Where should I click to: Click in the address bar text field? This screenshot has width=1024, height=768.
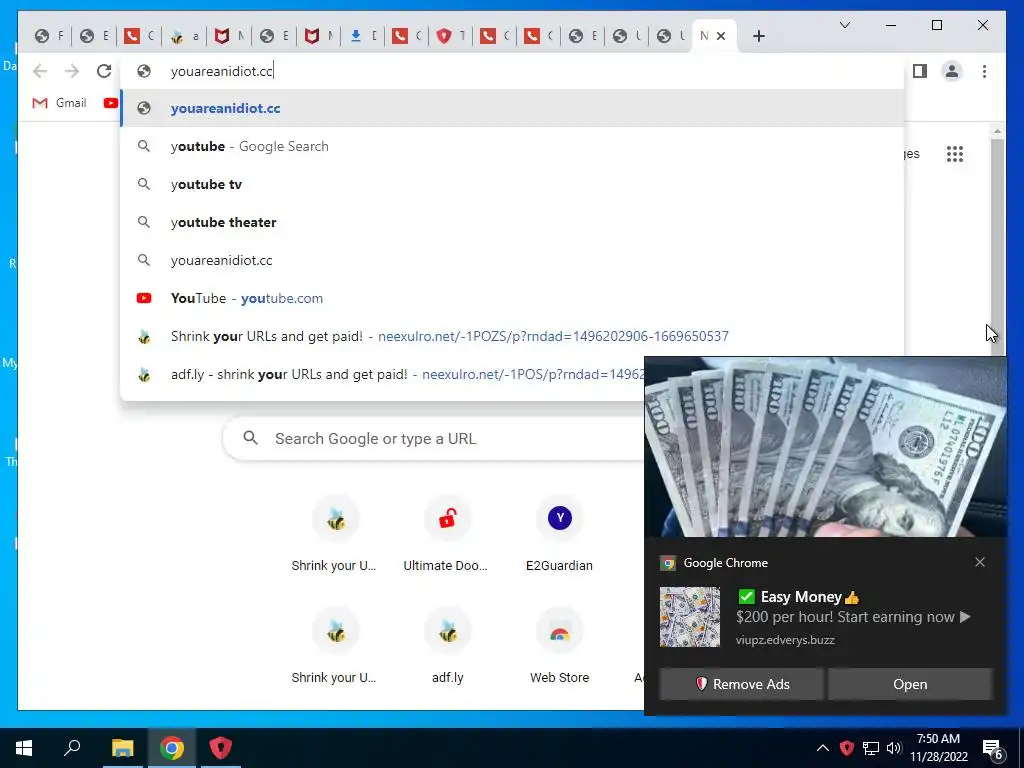(x=513, y=71)
